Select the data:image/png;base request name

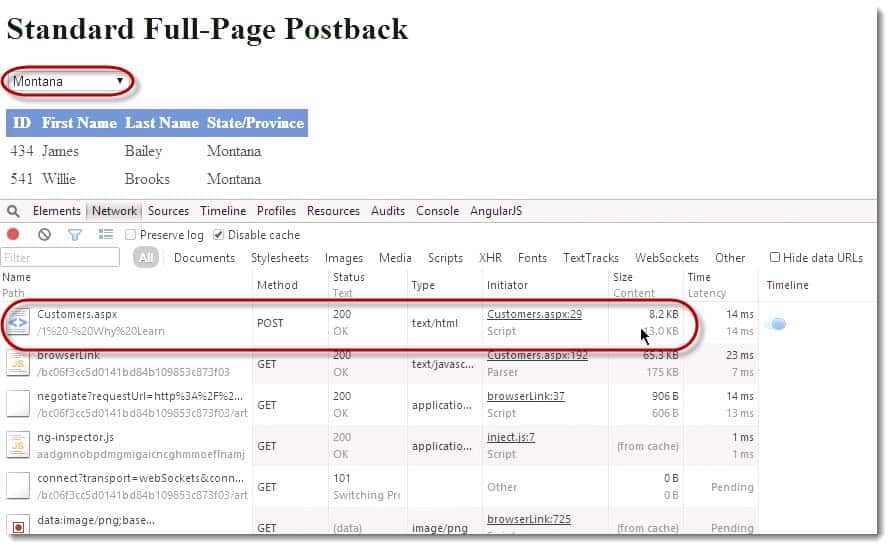coord(96,520)
